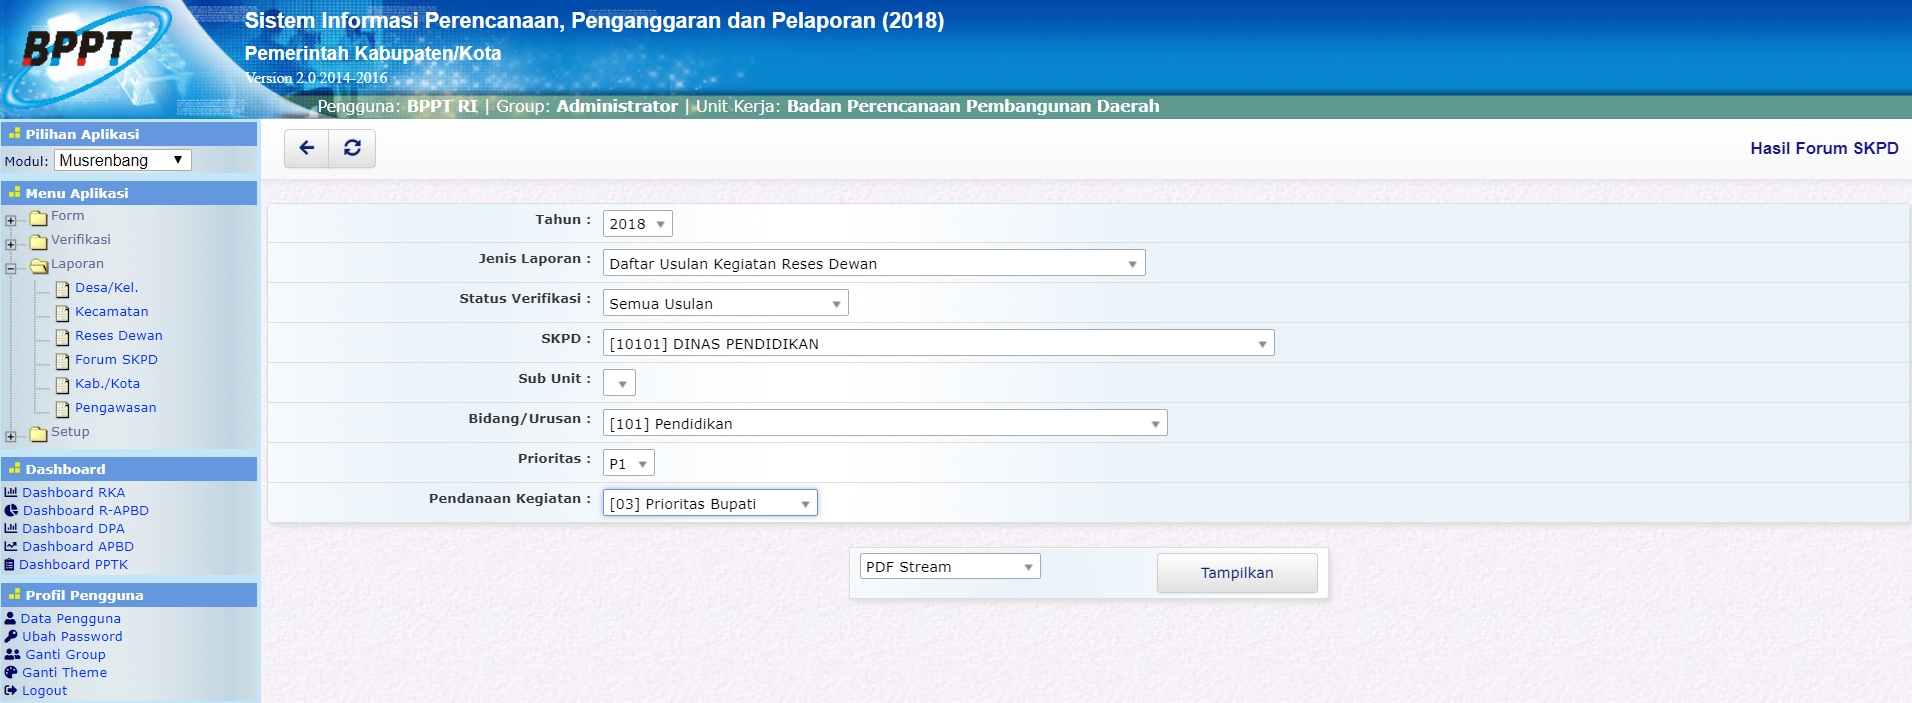Image resolution: width=1912 pixels, height=703 pixels.
Task: Open the Modul Musrenbang dropdown
Action: [123, 160]
